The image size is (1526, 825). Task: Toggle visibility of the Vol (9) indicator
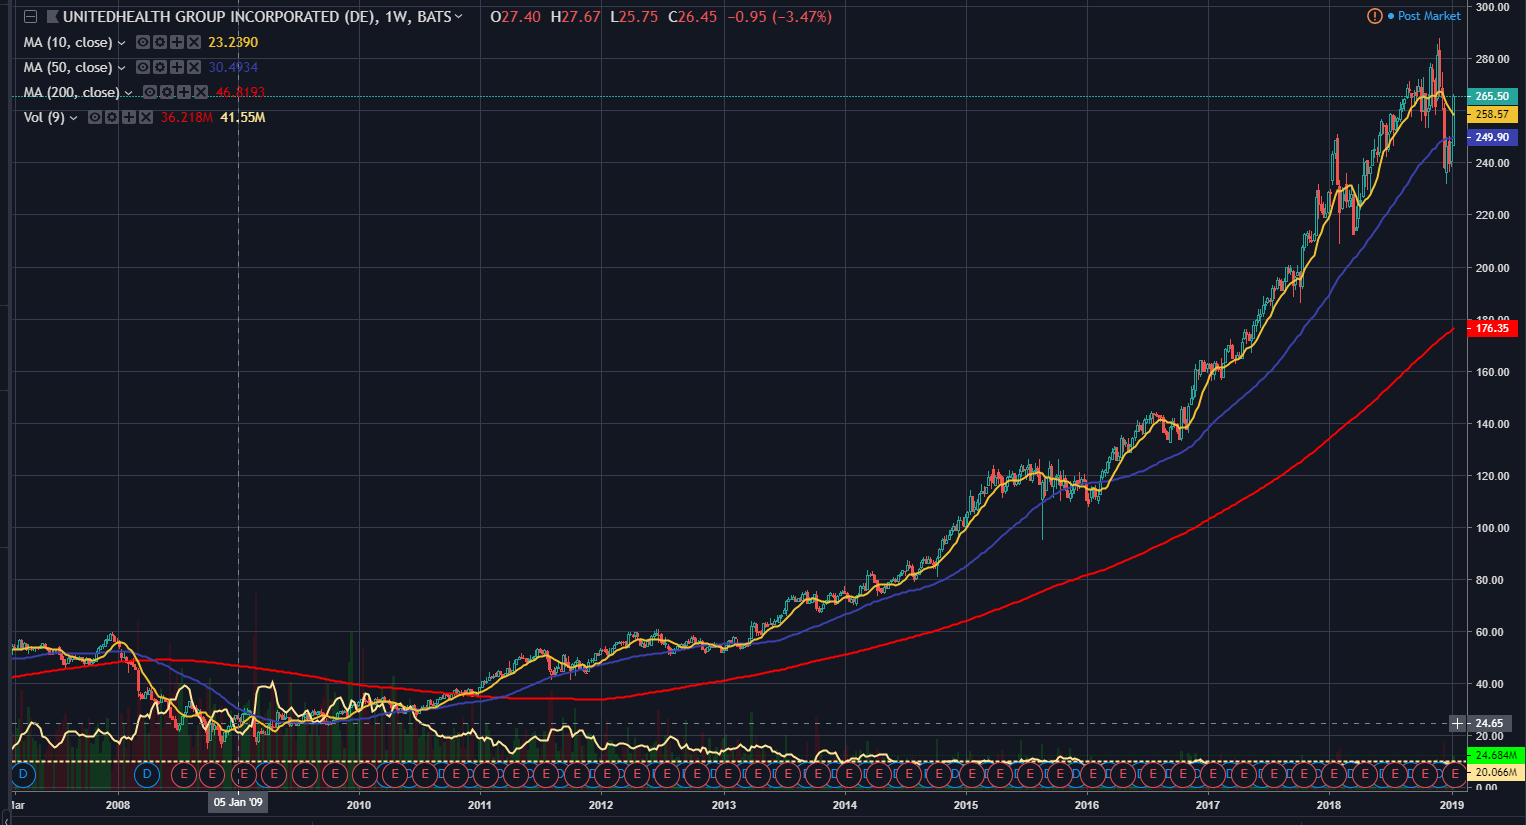click(x=95, y=117)
